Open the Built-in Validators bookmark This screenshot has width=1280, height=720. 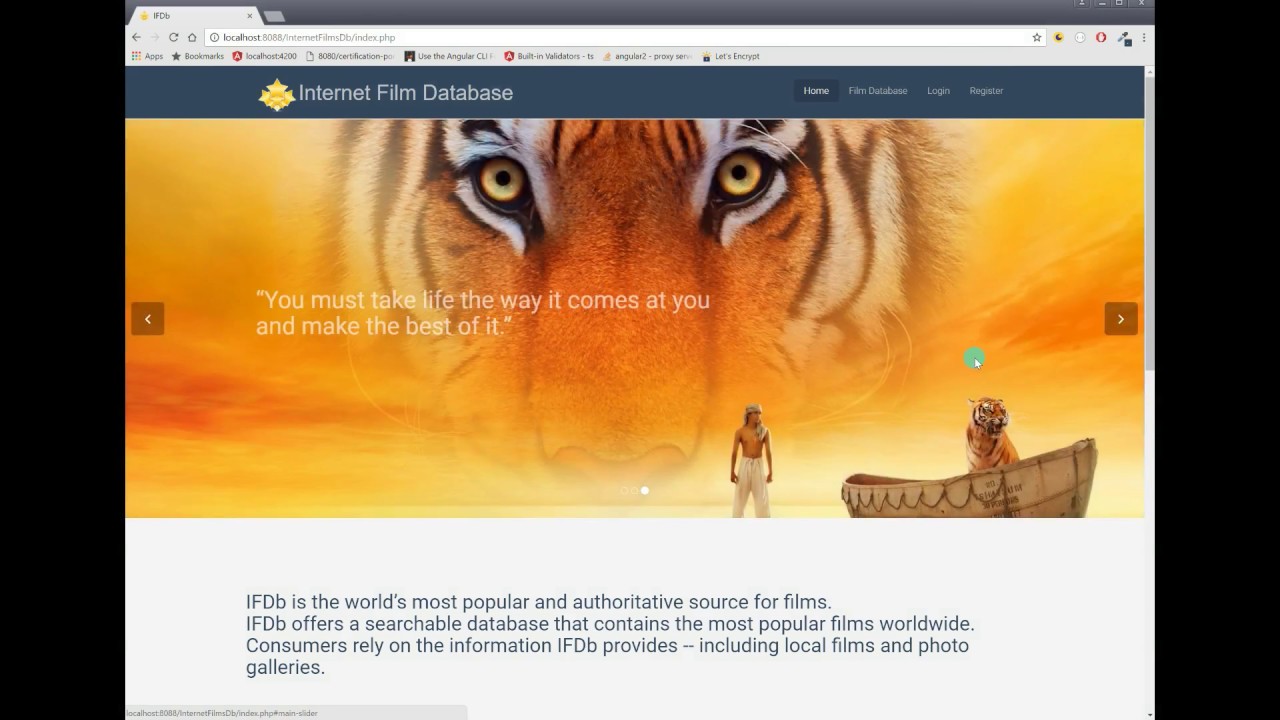pyautogui.click(x=549, y=56)
